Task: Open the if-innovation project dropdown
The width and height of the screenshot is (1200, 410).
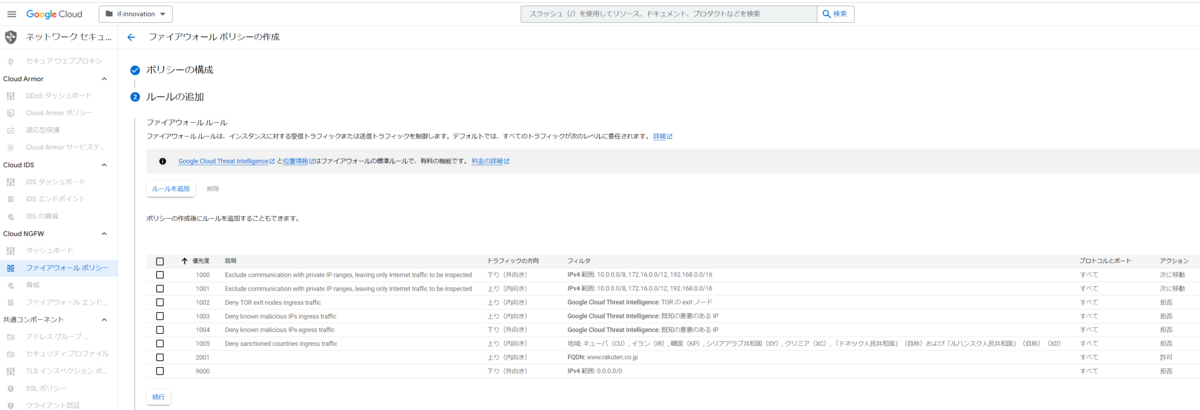Action: tap(136, 14)
